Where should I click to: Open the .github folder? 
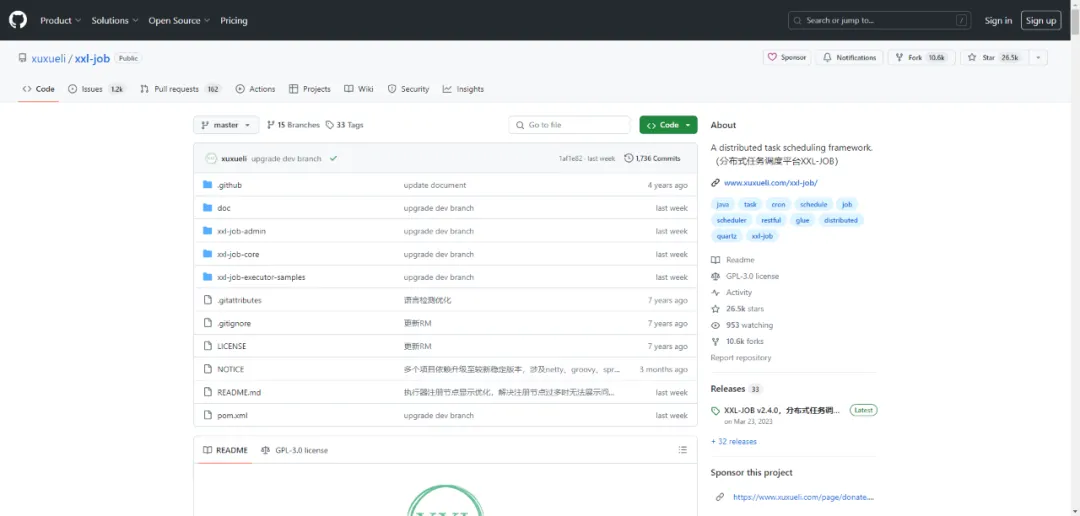click(229, 185)
